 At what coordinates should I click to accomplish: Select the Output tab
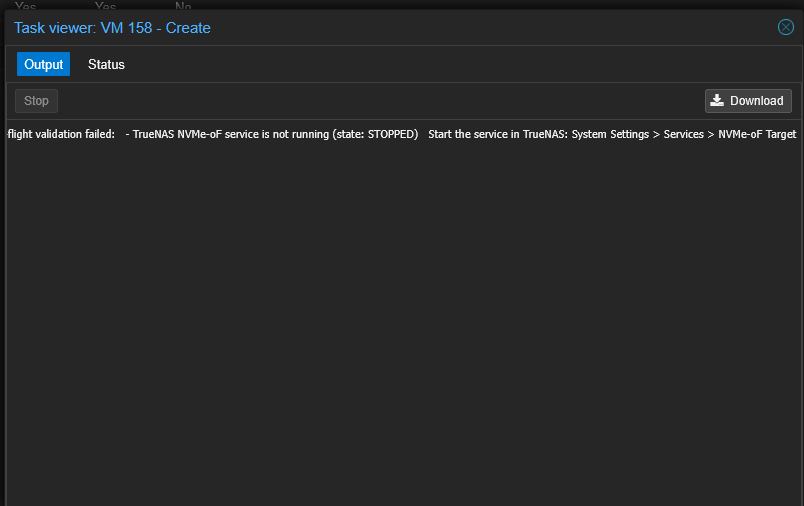[44, 65]
